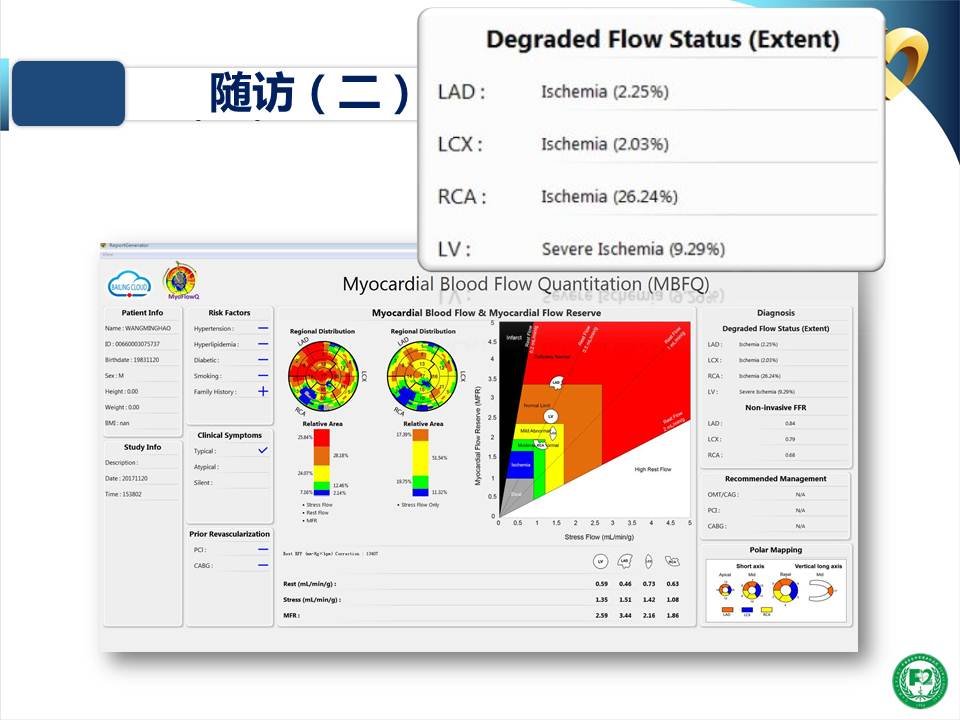
Task: Click the RCA marker on the MFR chart
Action: 541,445
